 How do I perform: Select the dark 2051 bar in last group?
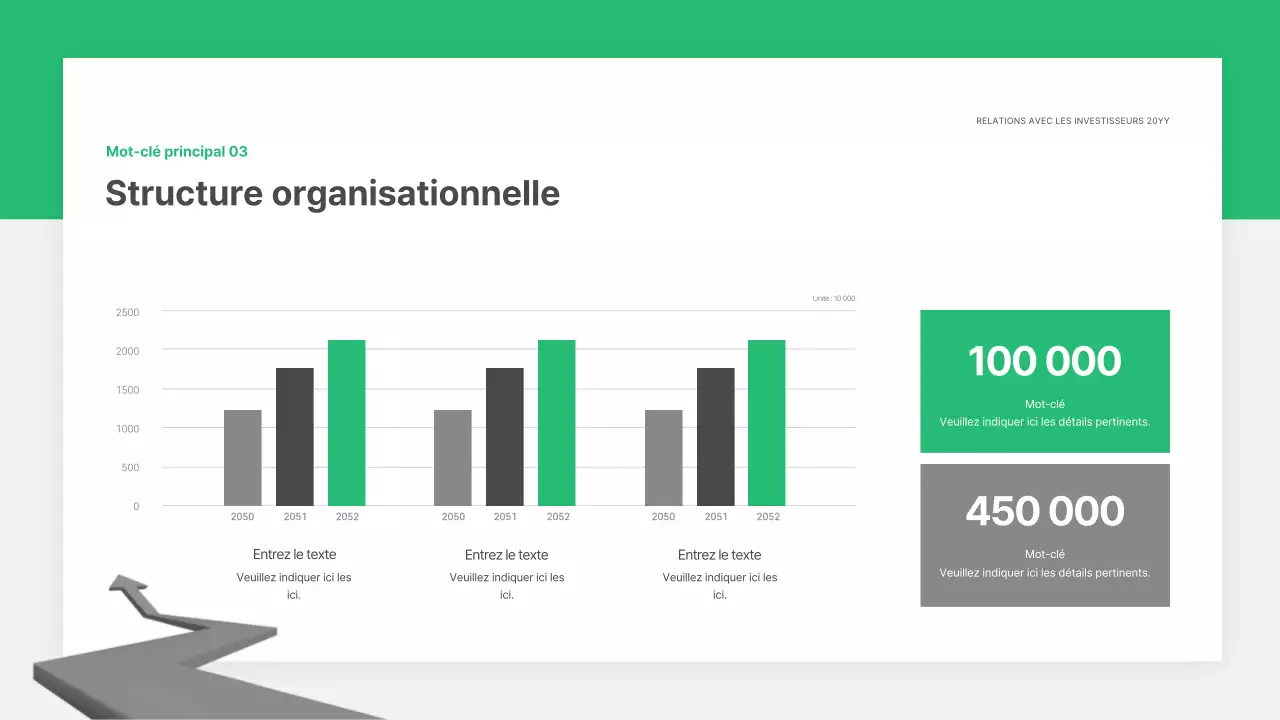[716, 437]
